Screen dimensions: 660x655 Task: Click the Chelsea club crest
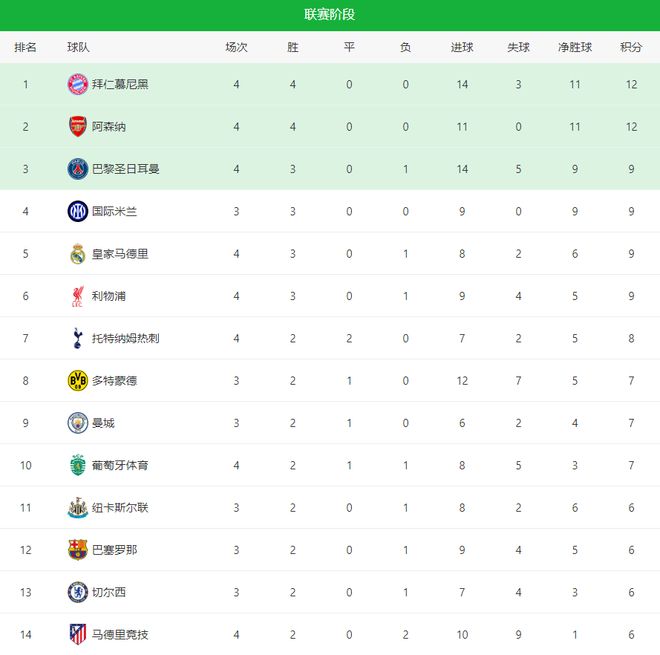click(77, 592)
